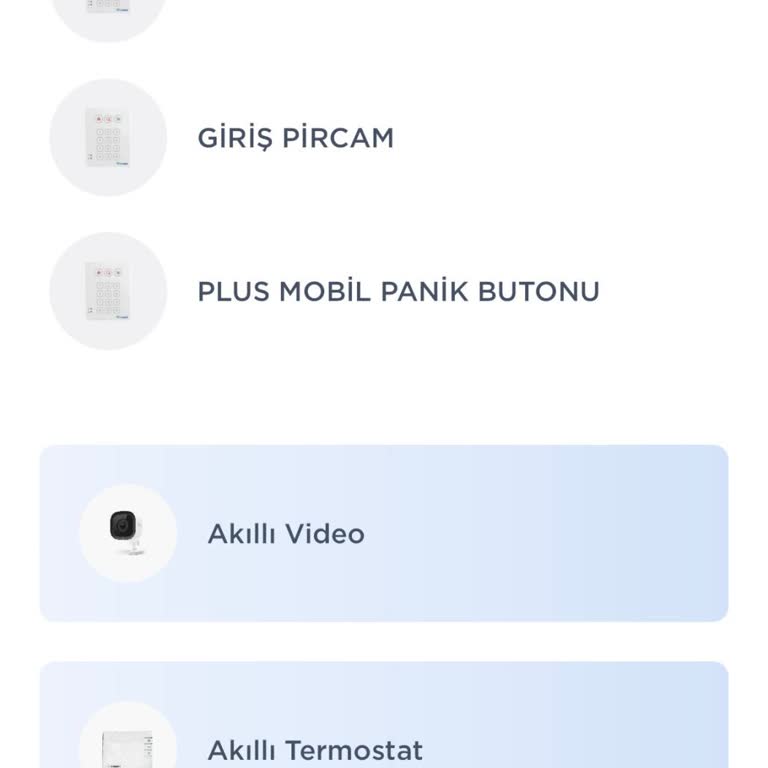
Task: Tap the word Video in the blue card
Action: [x=325, y=534]
